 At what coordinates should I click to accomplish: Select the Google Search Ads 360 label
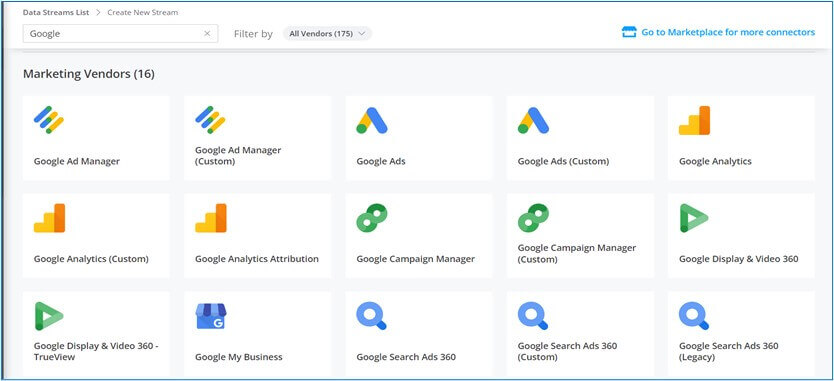pos(406,357)
